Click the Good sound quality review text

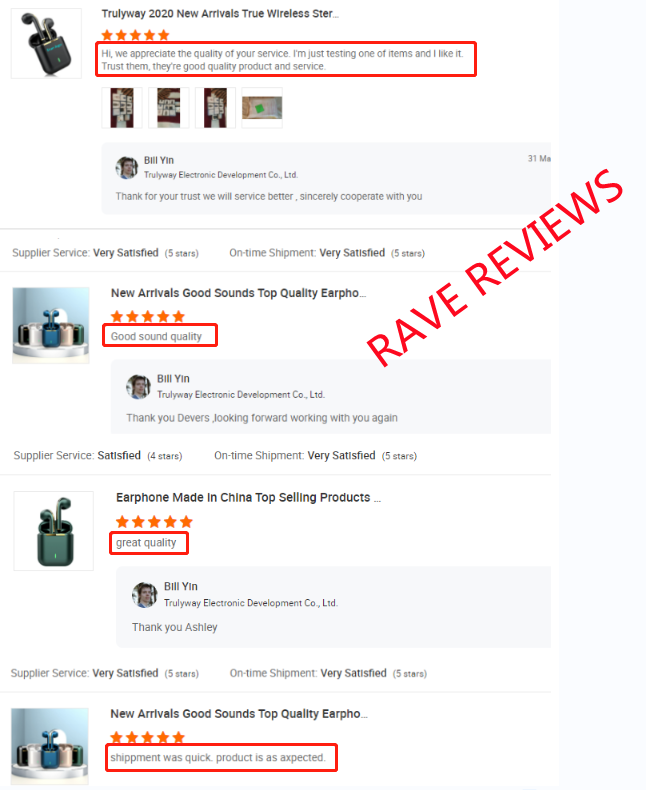click(x=156, y=337)
